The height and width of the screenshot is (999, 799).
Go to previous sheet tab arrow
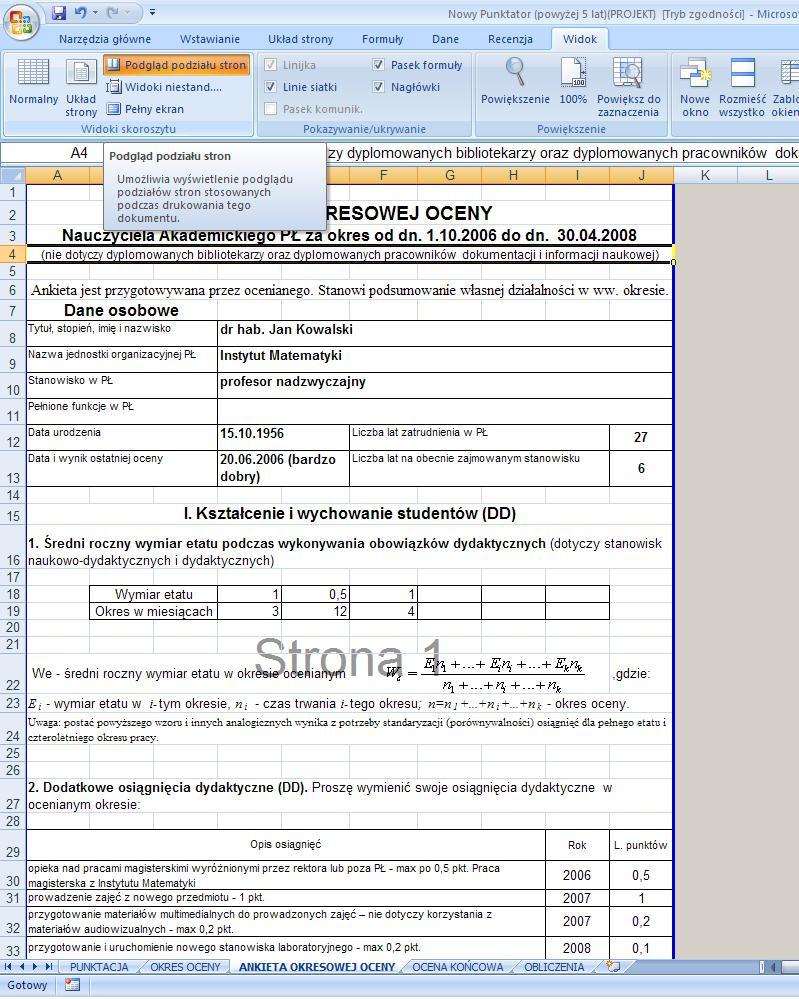(23, 967)
